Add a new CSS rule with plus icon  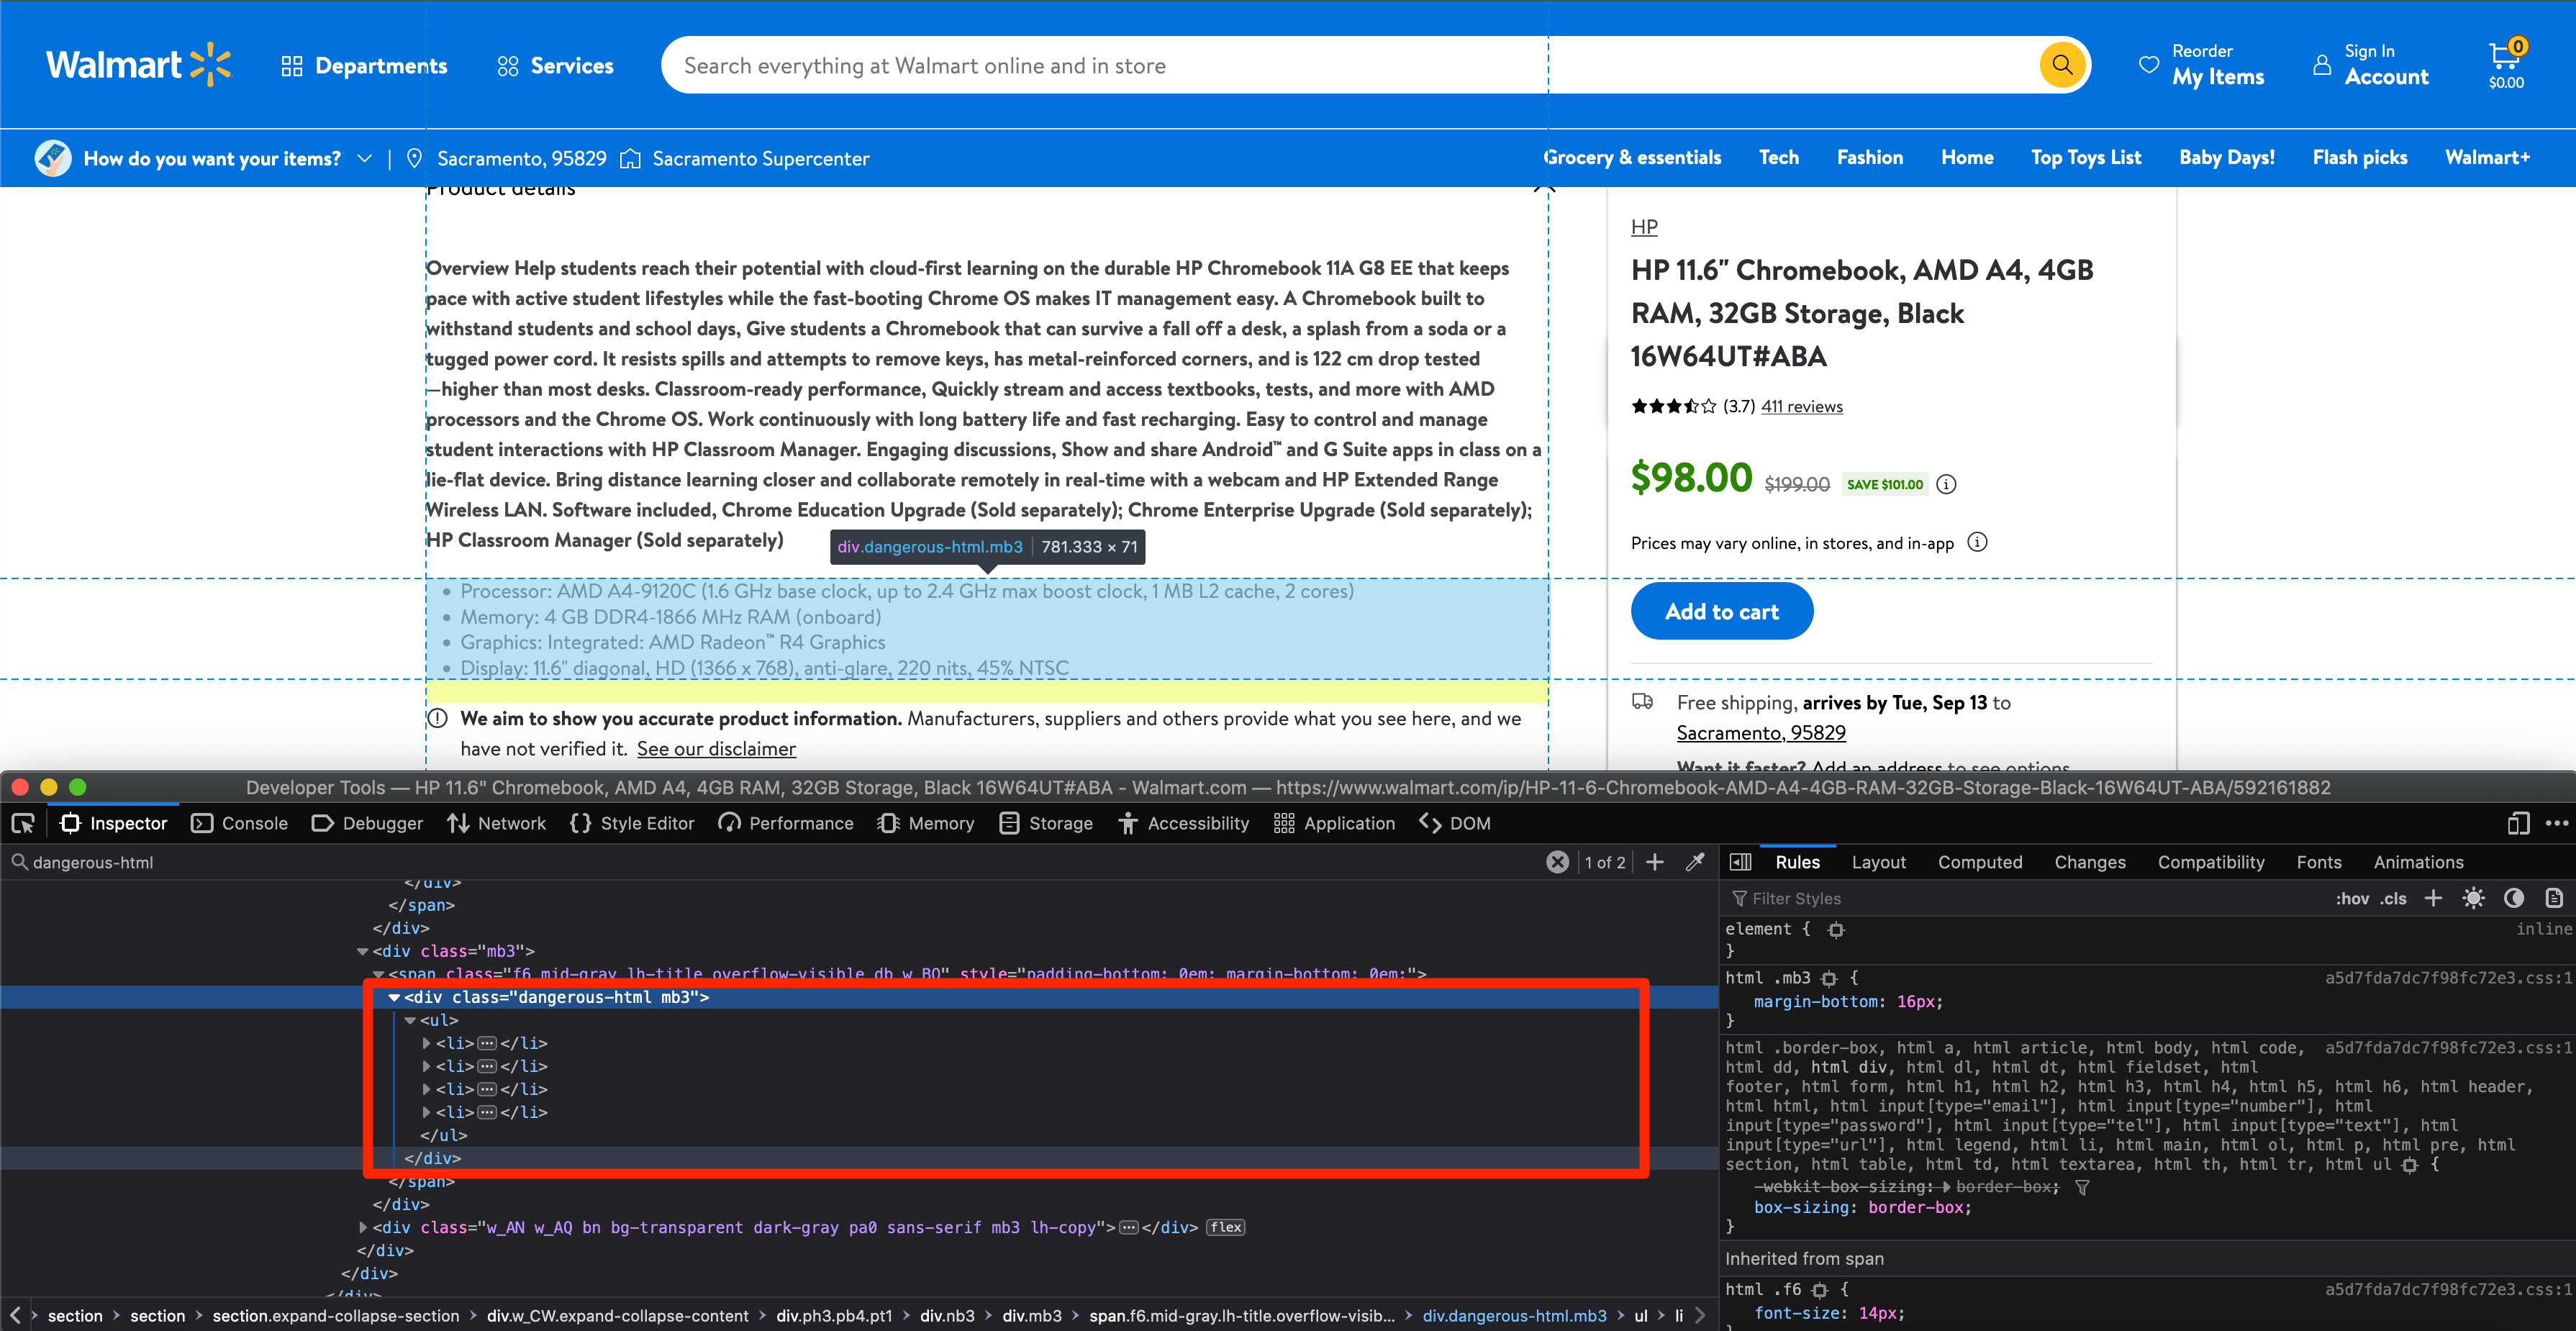[2433, 898]
